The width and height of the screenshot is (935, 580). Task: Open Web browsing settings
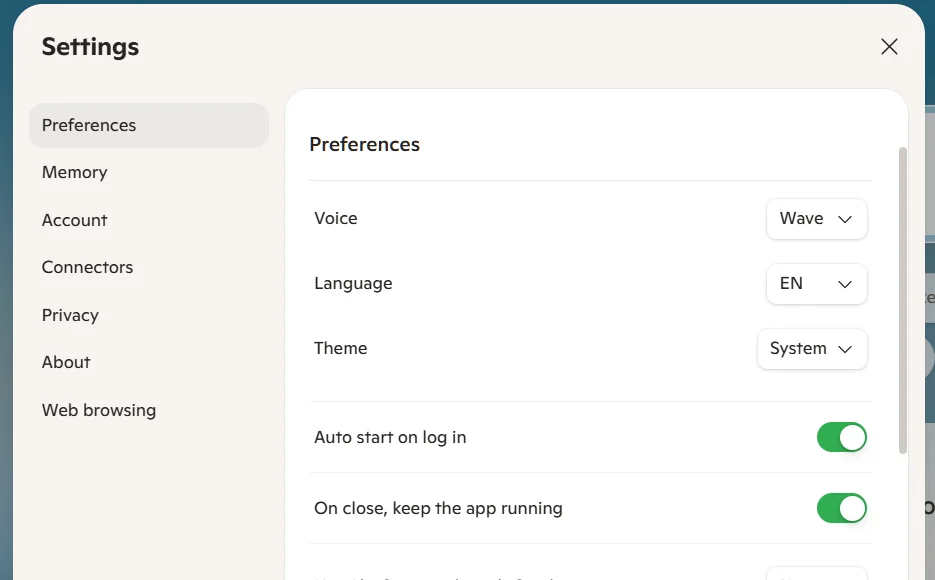point(98,410)
